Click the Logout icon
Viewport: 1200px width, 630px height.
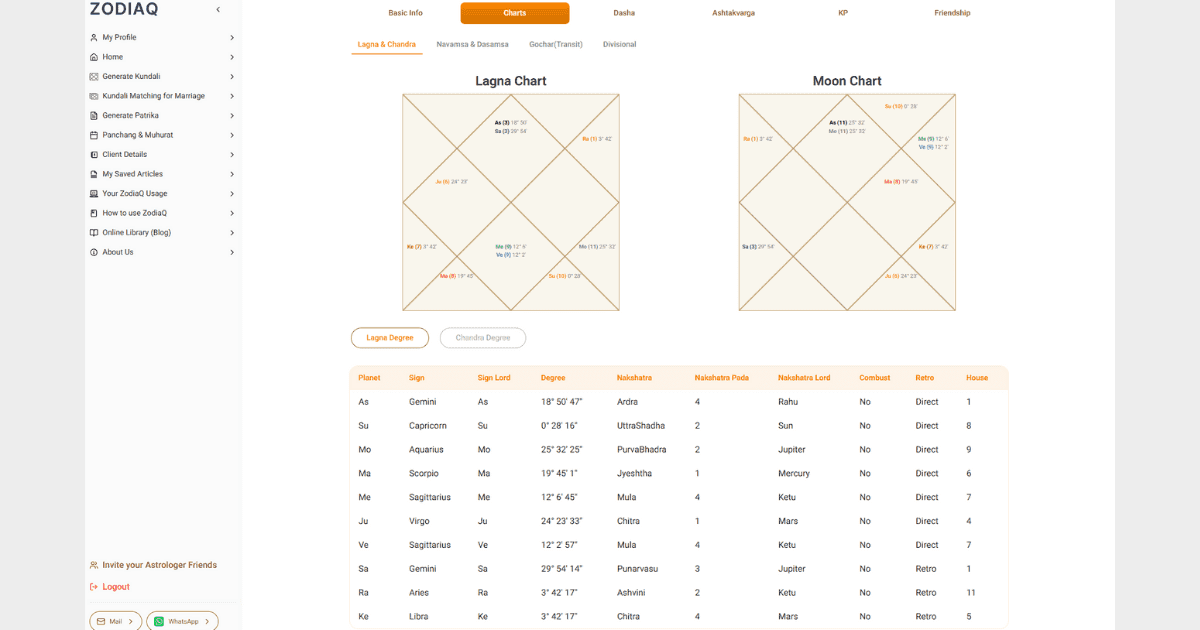pos(94,587)
